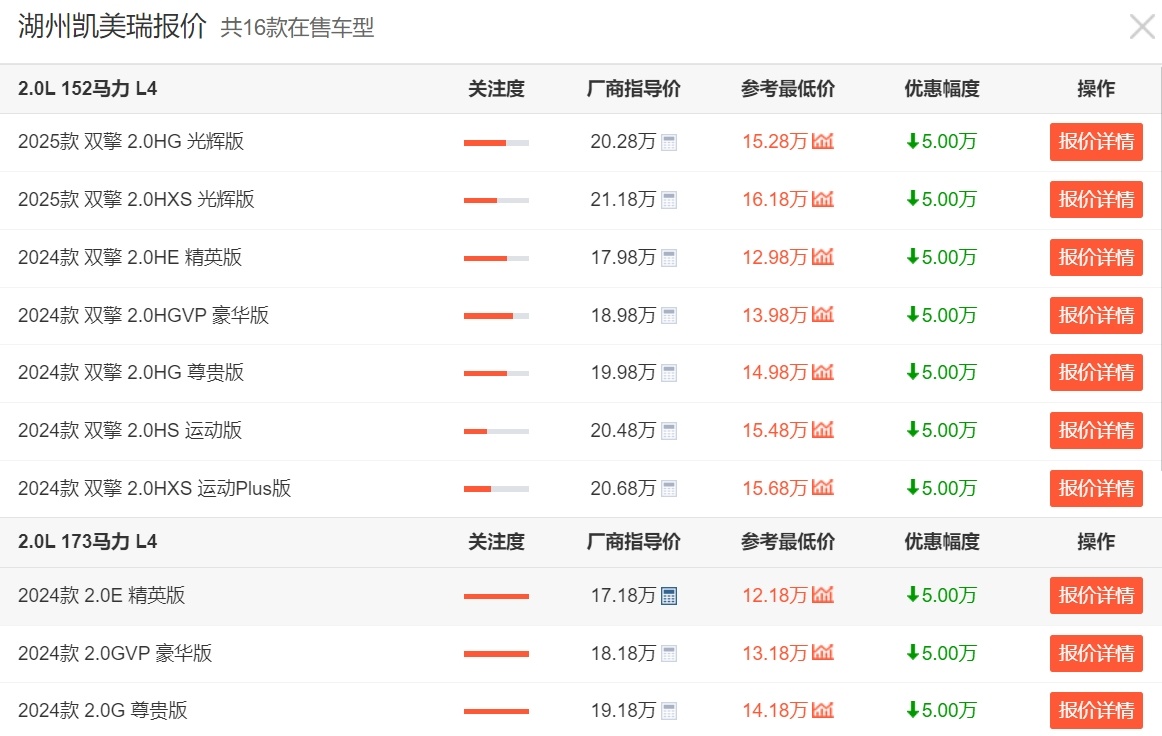This screenshot has height=736, width=1162.
Task: Click 参考最低价 column header in 152马力 section
Action: click(x=788, y=89)
